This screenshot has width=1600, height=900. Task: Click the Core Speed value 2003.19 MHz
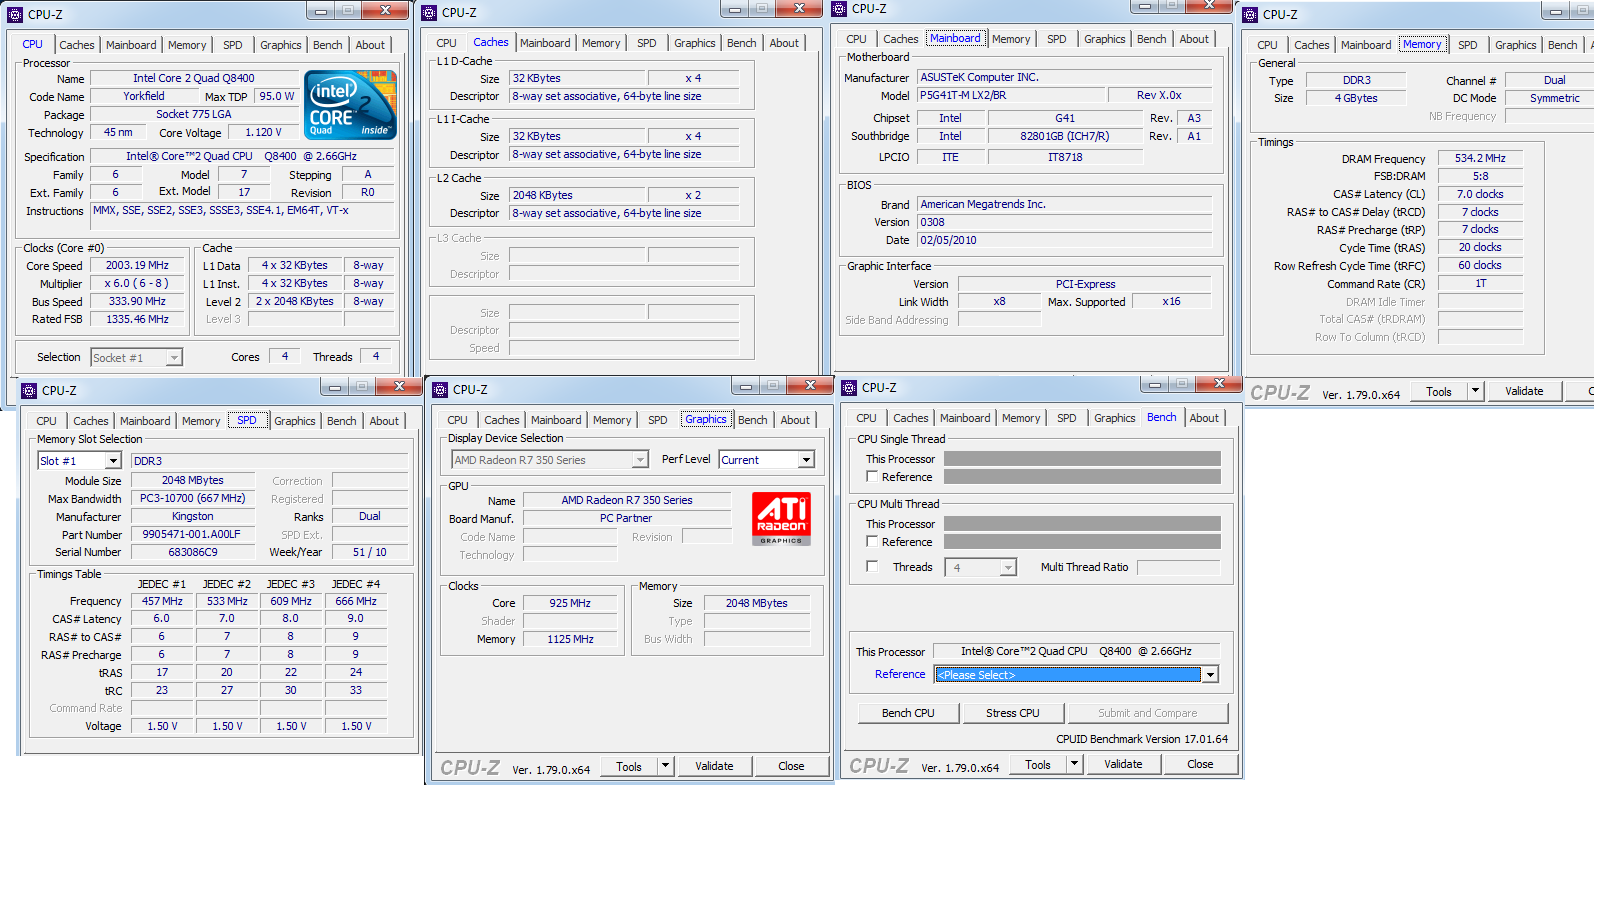[x=137, y=266]
